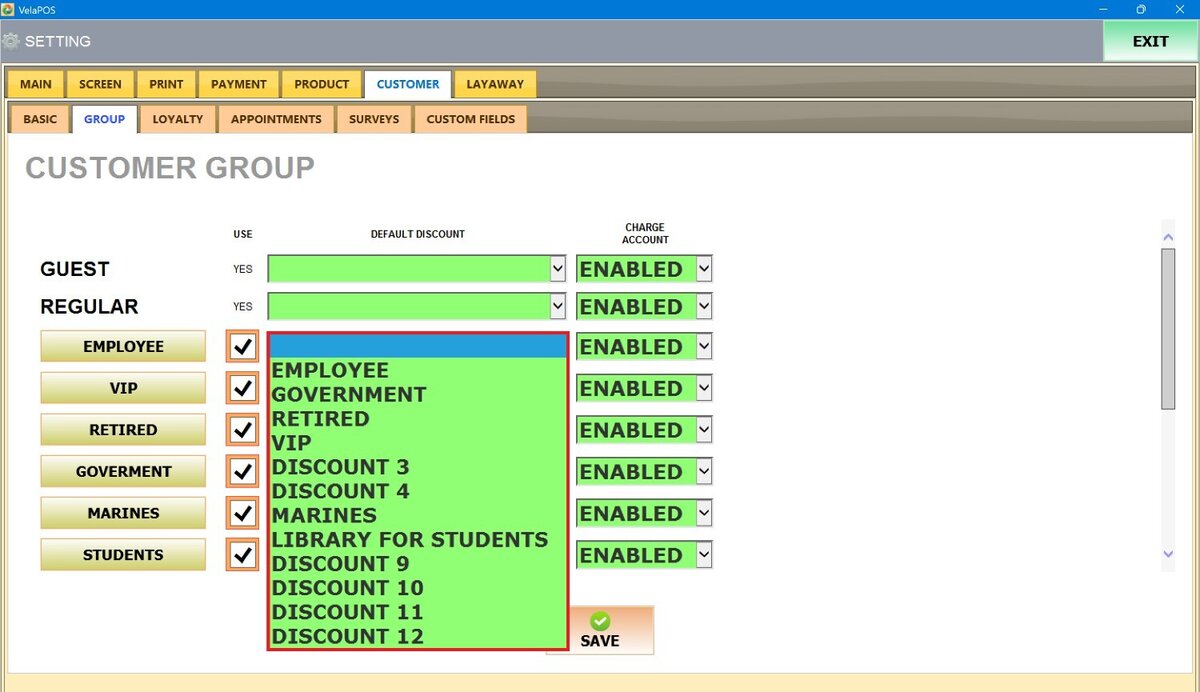The height and width of the screenshot is (692, 1200).
Task: Pick VIP in the discount list
Action: (418, 442)
